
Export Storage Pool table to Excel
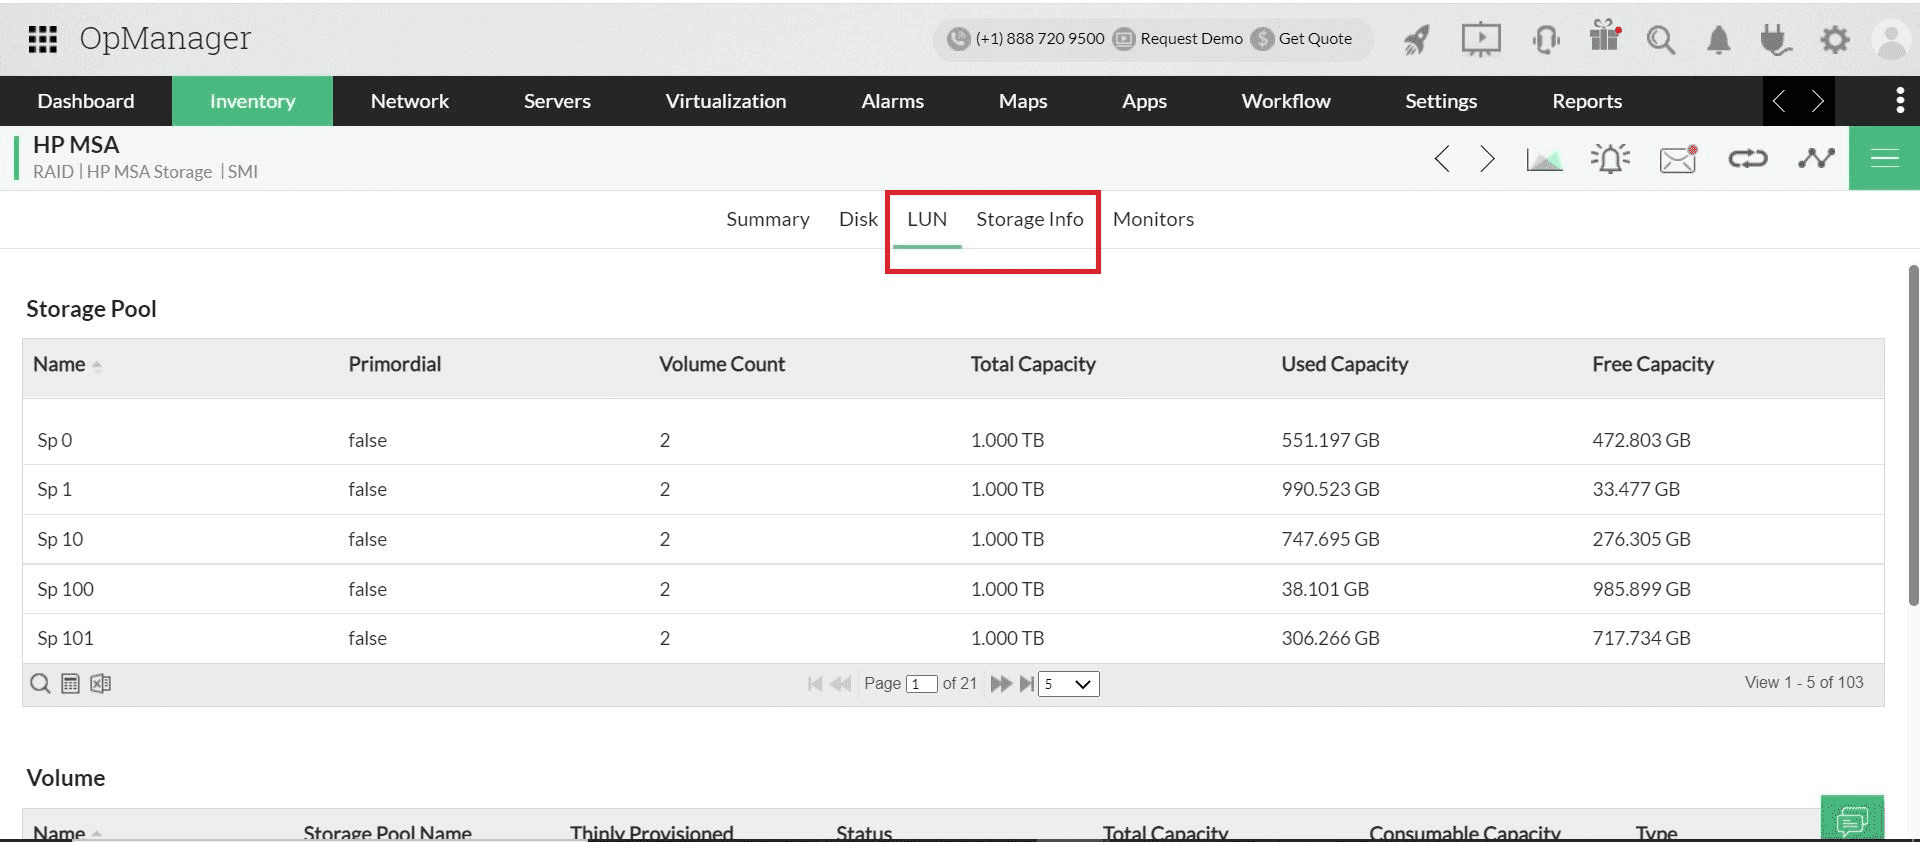[100, 684]
